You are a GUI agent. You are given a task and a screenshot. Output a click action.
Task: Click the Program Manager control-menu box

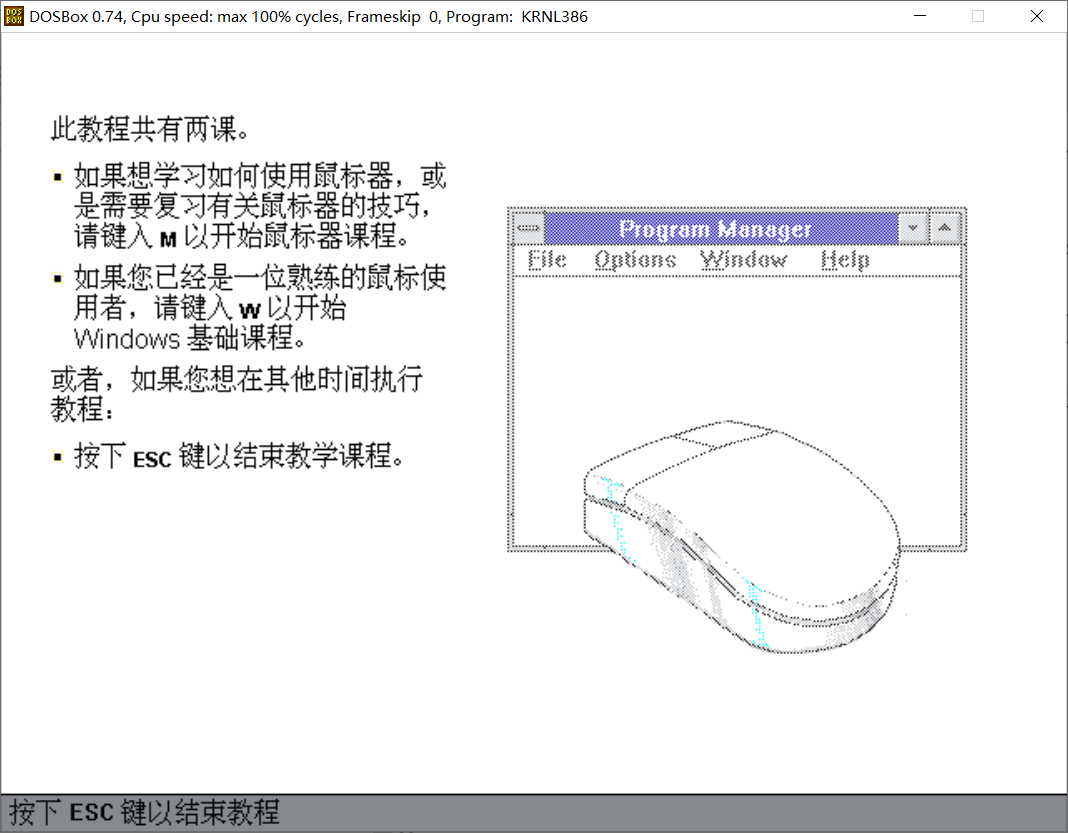[529, 228]
